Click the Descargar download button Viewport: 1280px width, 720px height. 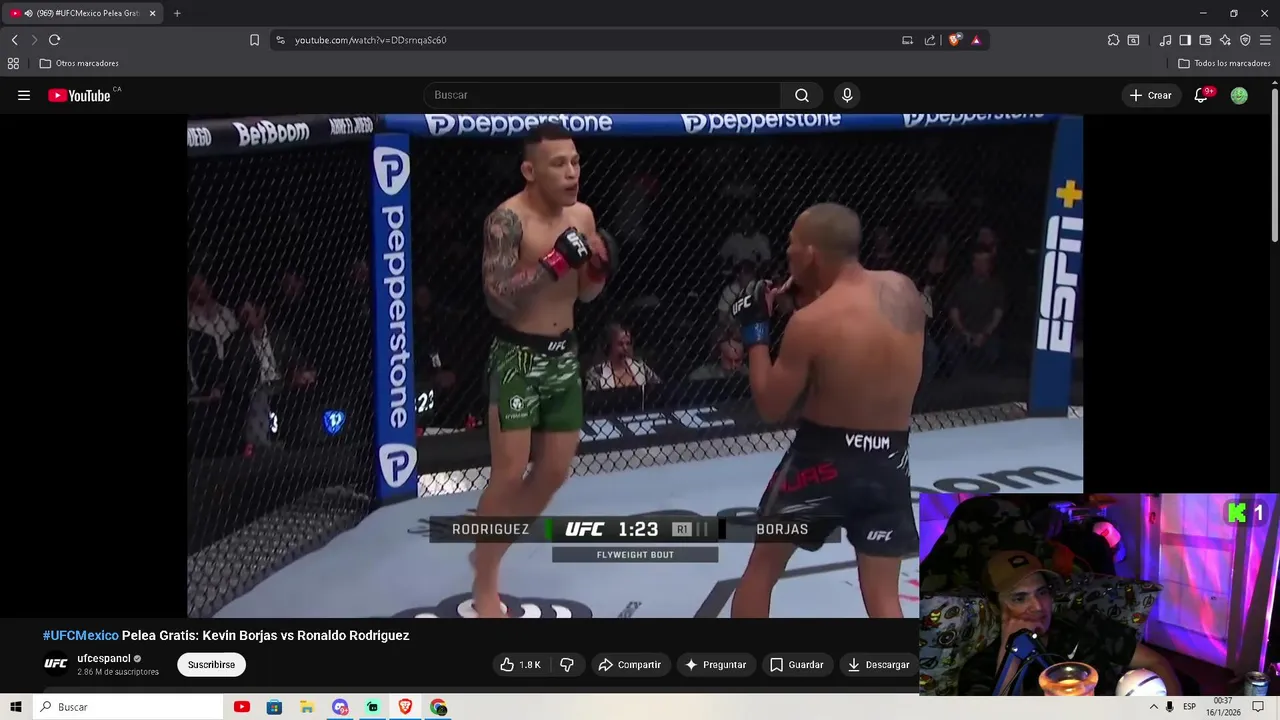[x=878, y=664]
